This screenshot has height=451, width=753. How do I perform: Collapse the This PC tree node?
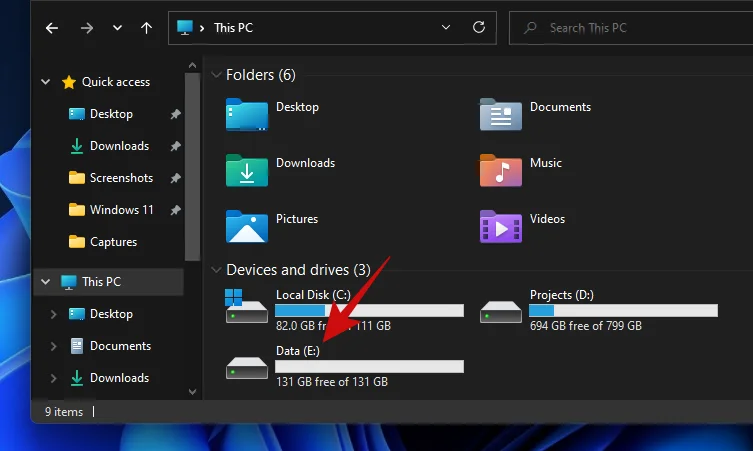pyautogui.click(x=46, y=281)
